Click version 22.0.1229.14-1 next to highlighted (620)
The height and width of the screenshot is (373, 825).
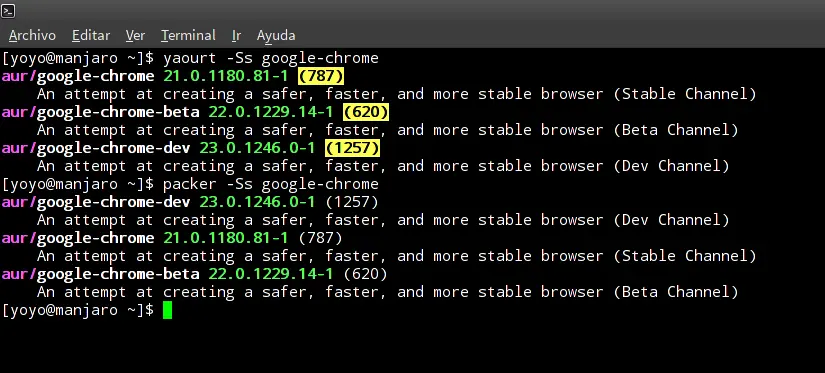point(271,112)
